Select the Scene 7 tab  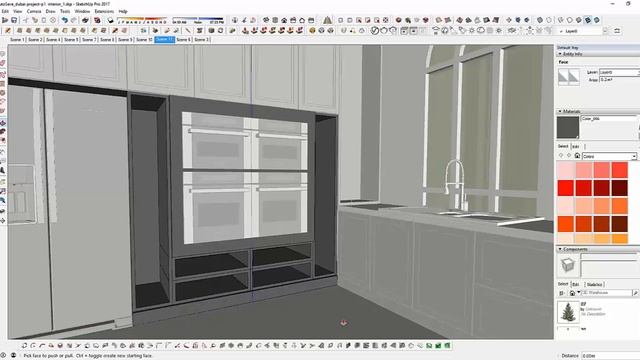click(x=89, y=40)
